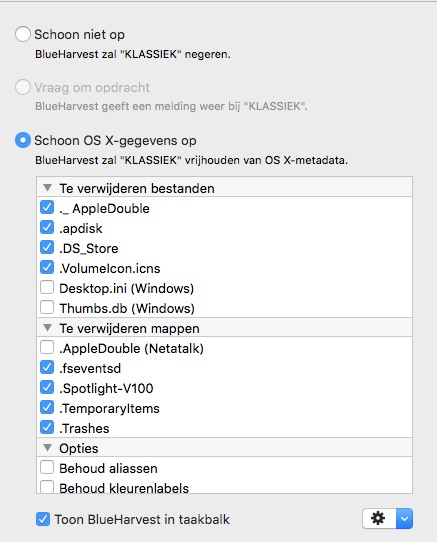Uncheck the ._ AppleDouble checkbox

(47, 207)
